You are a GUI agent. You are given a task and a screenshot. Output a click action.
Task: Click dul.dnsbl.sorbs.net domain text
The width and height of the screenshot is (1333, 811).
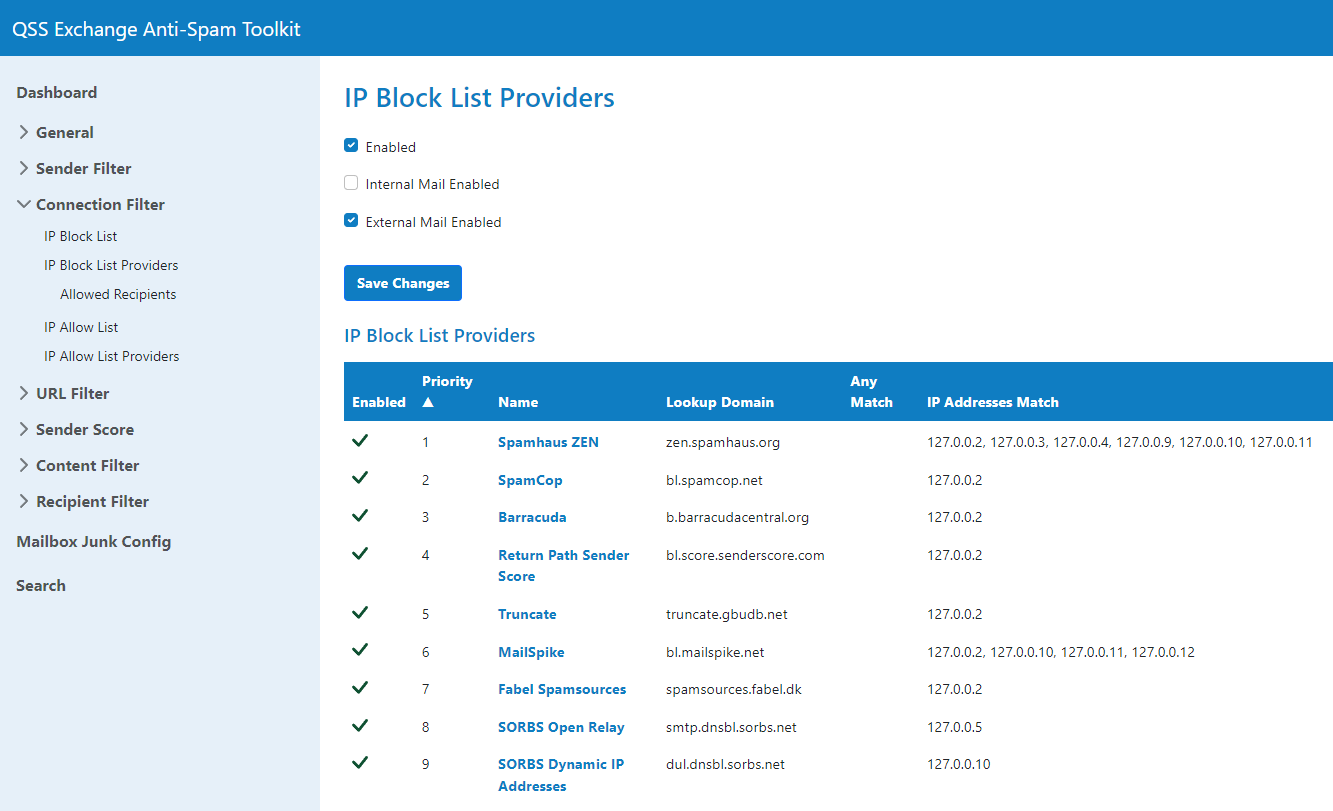725,764
